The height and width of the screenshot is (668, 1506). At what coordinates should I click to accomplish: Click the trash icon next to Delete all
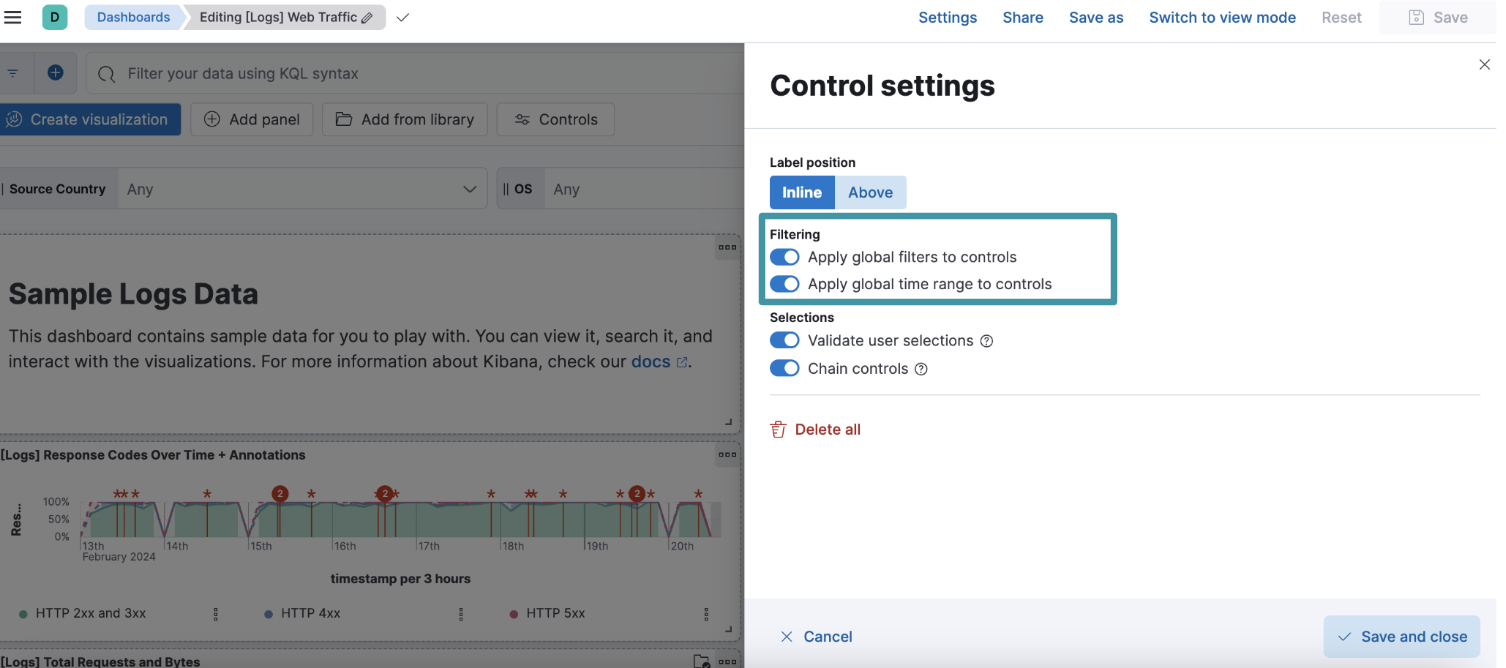click(778, 429)
